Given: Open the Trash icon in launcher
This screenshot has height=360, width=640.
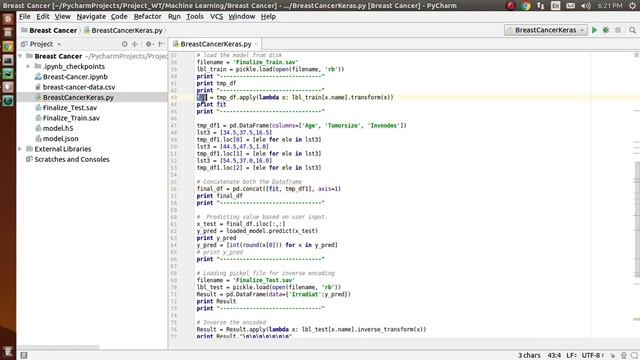Looking at the screenshot, I should (8, 351).
